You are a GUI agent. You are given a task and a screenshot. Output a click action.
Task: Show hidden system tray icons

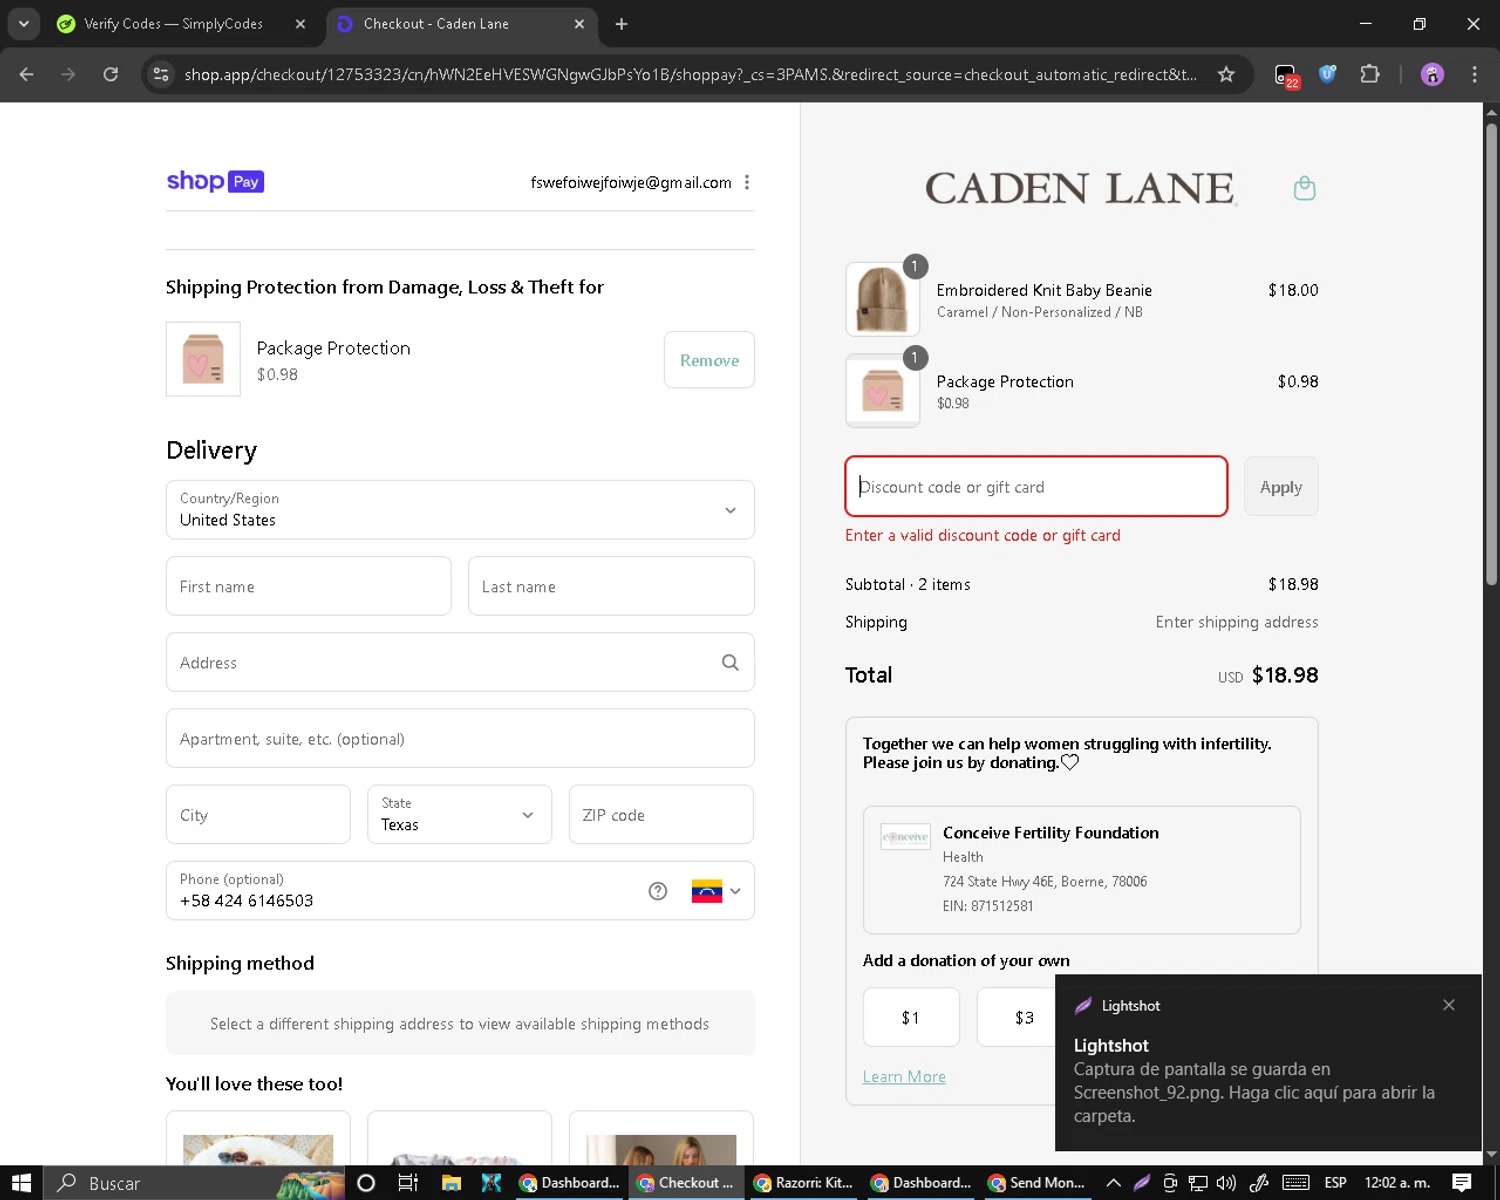click(x=1113, y=1183)
